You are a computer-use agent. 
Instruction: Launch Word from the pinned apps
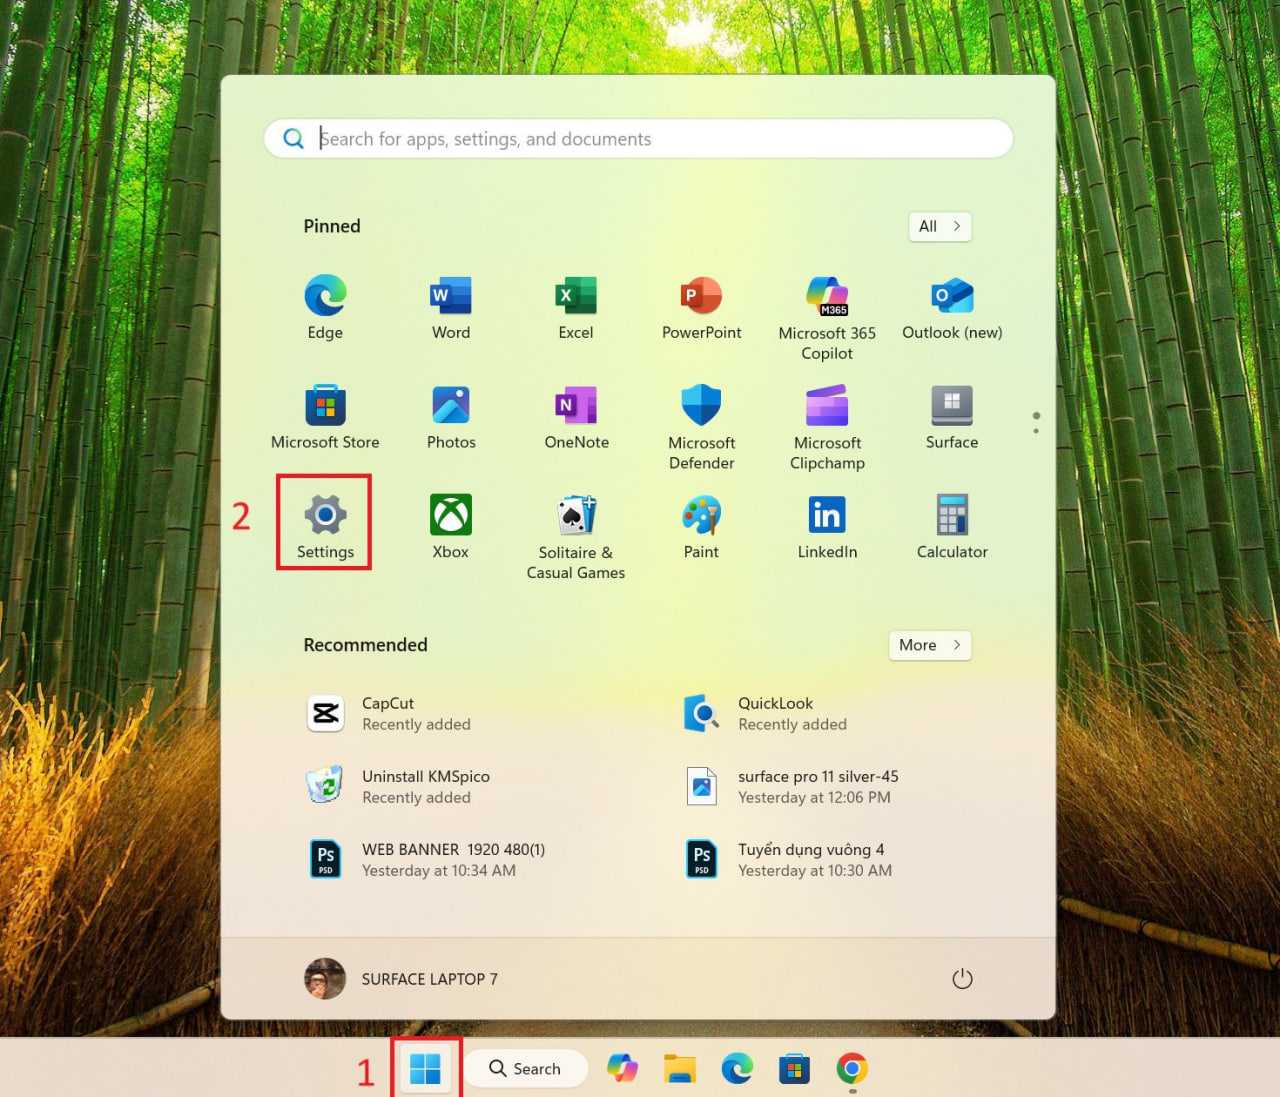(451, 309)
